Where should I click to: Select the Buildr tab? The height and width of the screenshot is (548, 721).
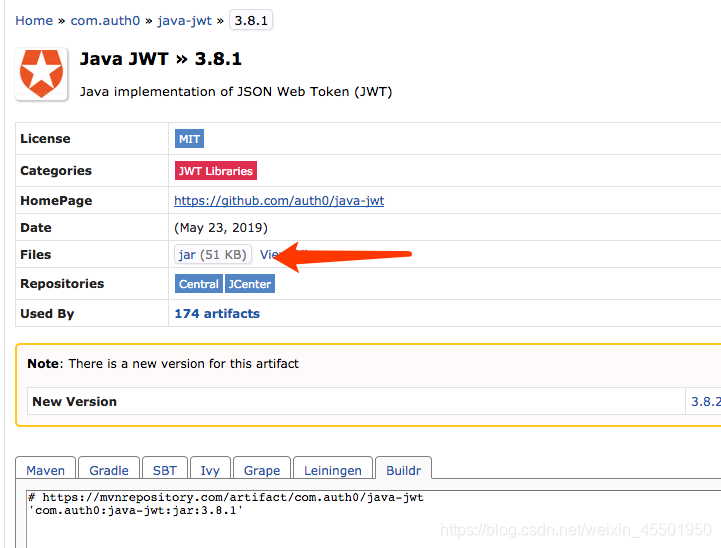(404, 469)
